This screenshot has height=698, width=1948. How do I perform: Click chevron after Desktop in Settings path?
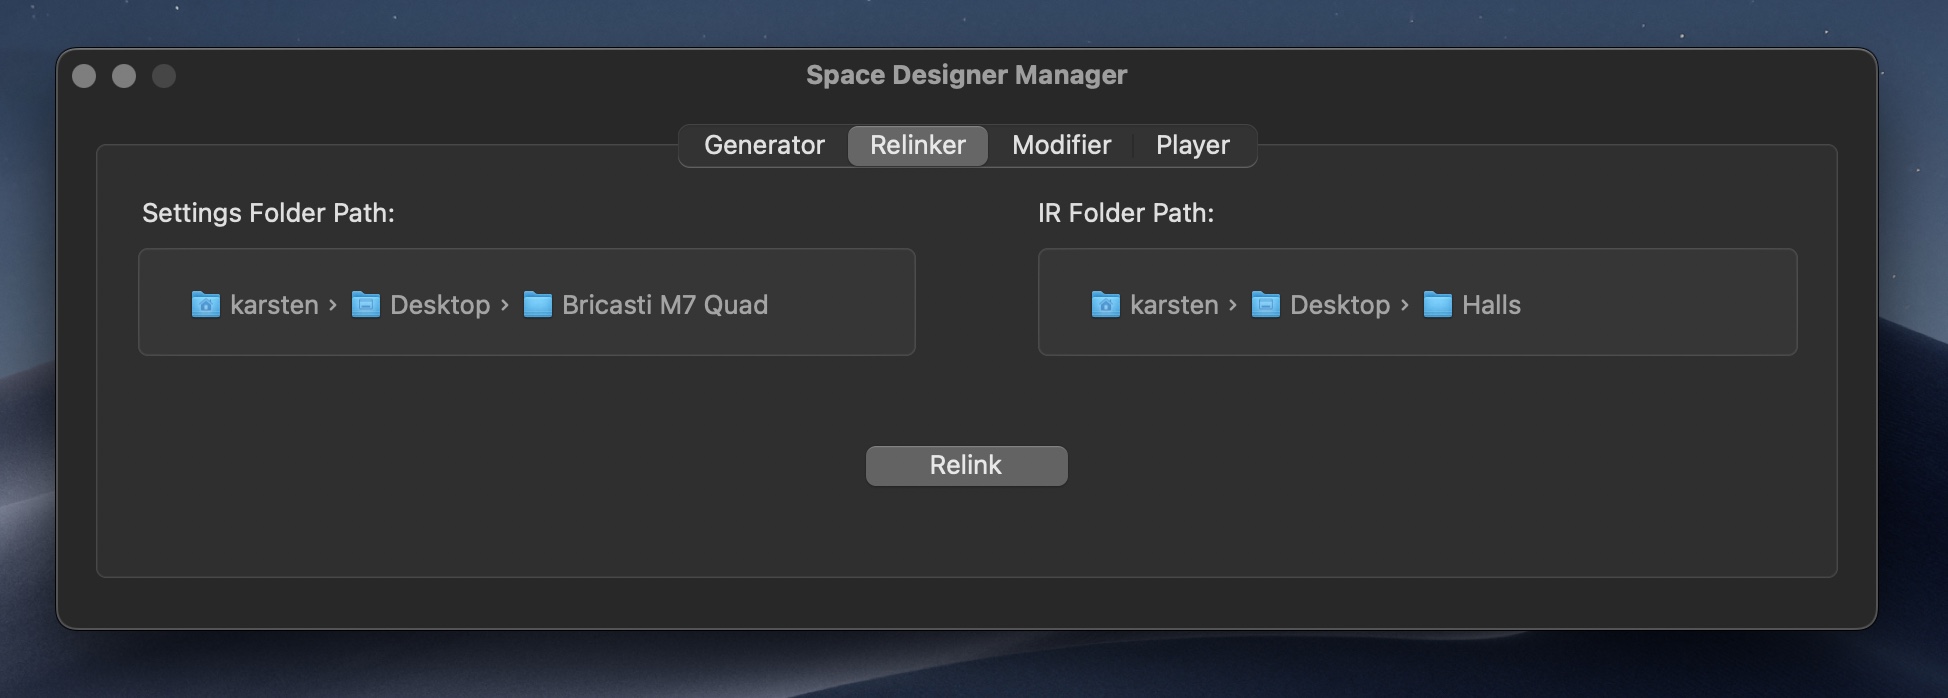coord(505,305)
